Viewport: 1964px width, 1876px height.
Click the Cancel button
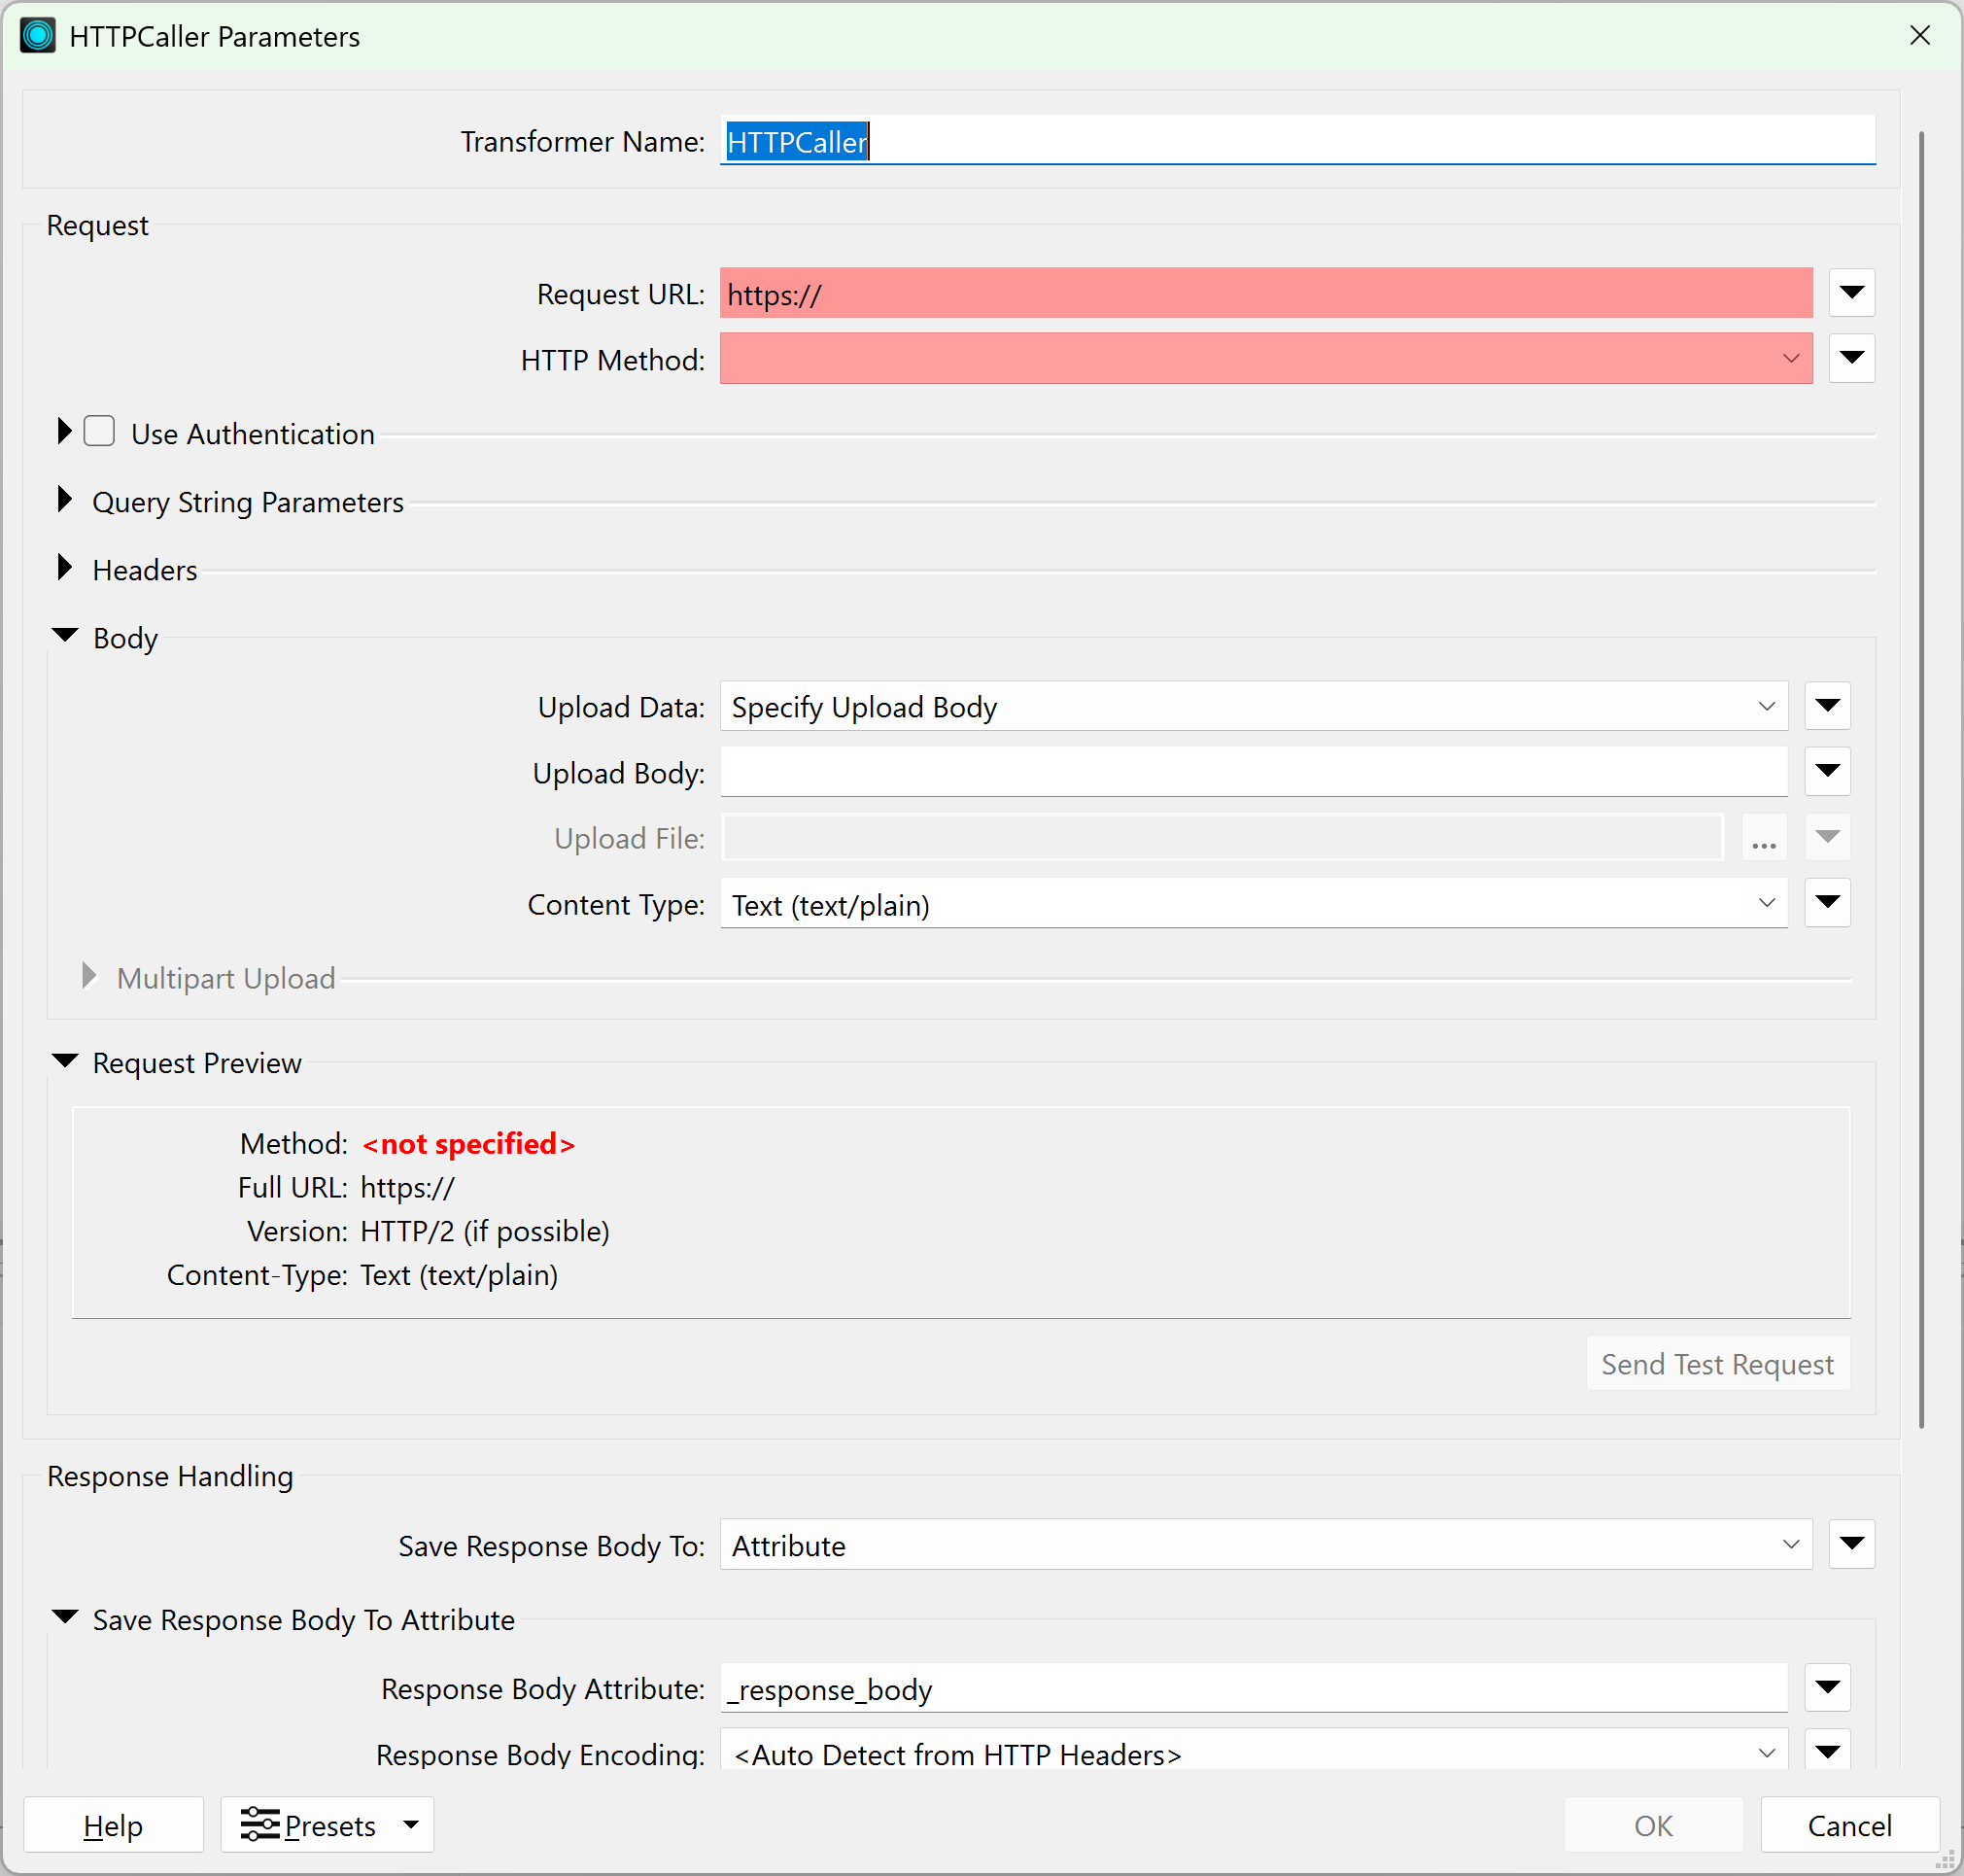point(1849,1824)
